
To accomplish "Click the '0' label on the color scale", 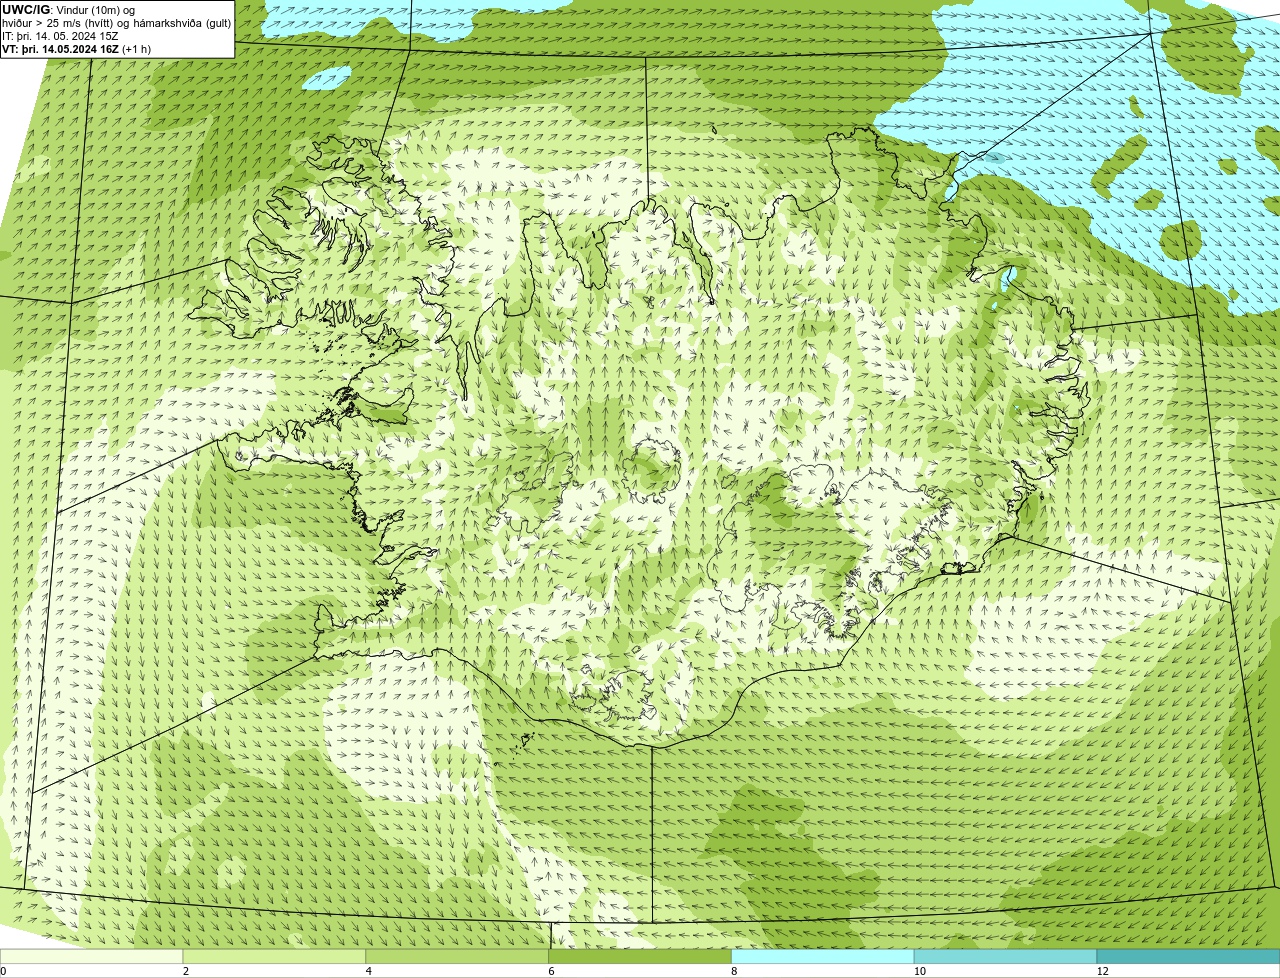I will (3, 971).
